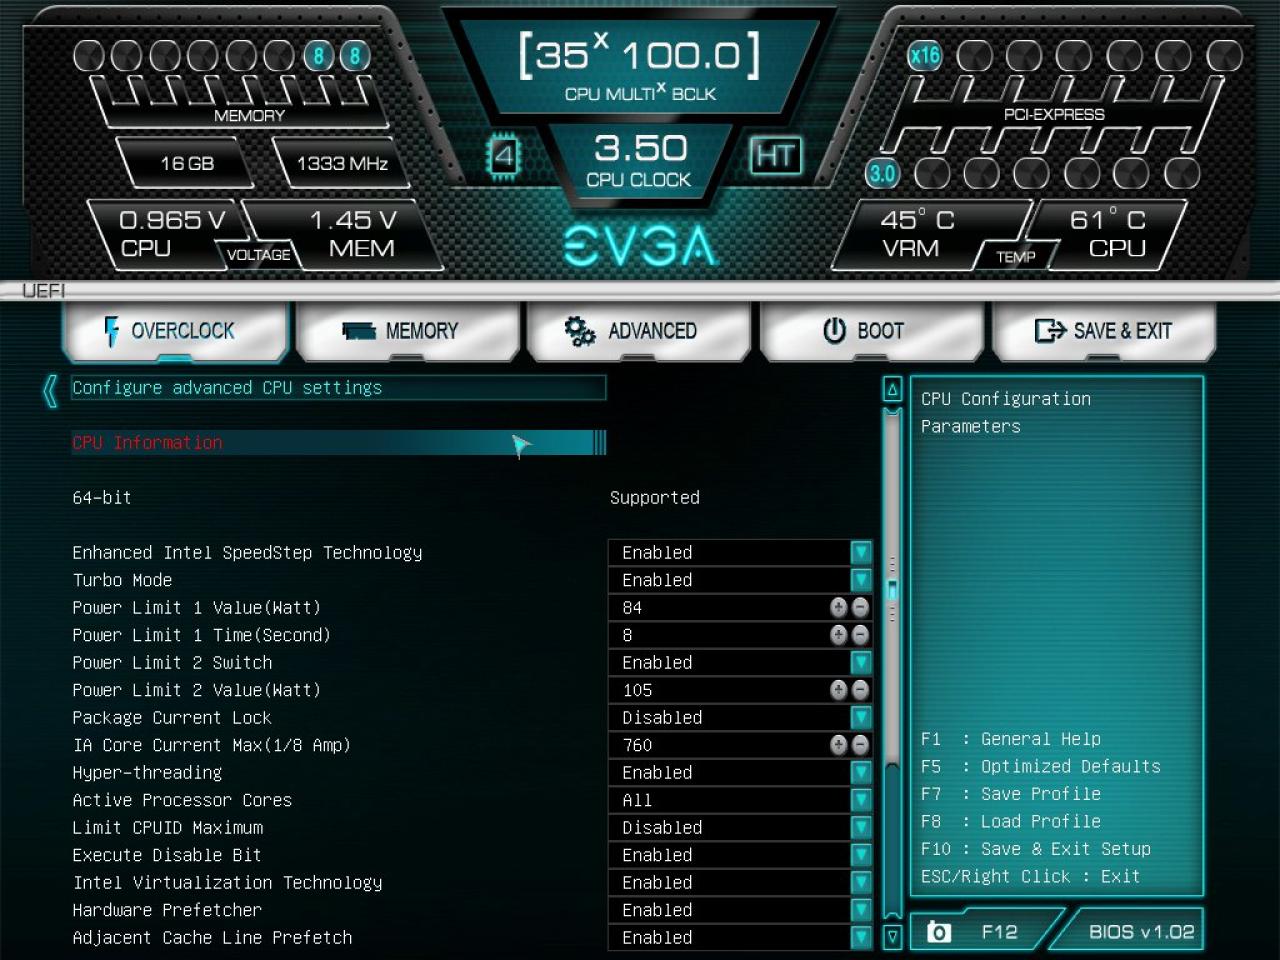Open Intel Virtualization Technology dropdown

tap(861, 882)
